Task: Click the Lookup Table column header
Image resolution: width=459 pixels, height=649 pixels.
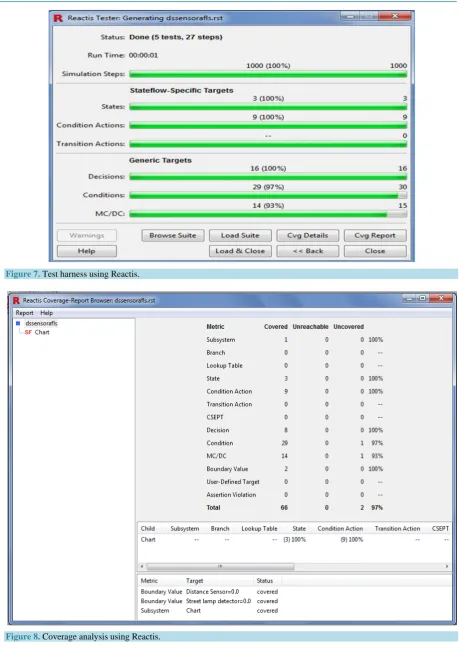Action: pyautogui.click(x=259, y=529)
